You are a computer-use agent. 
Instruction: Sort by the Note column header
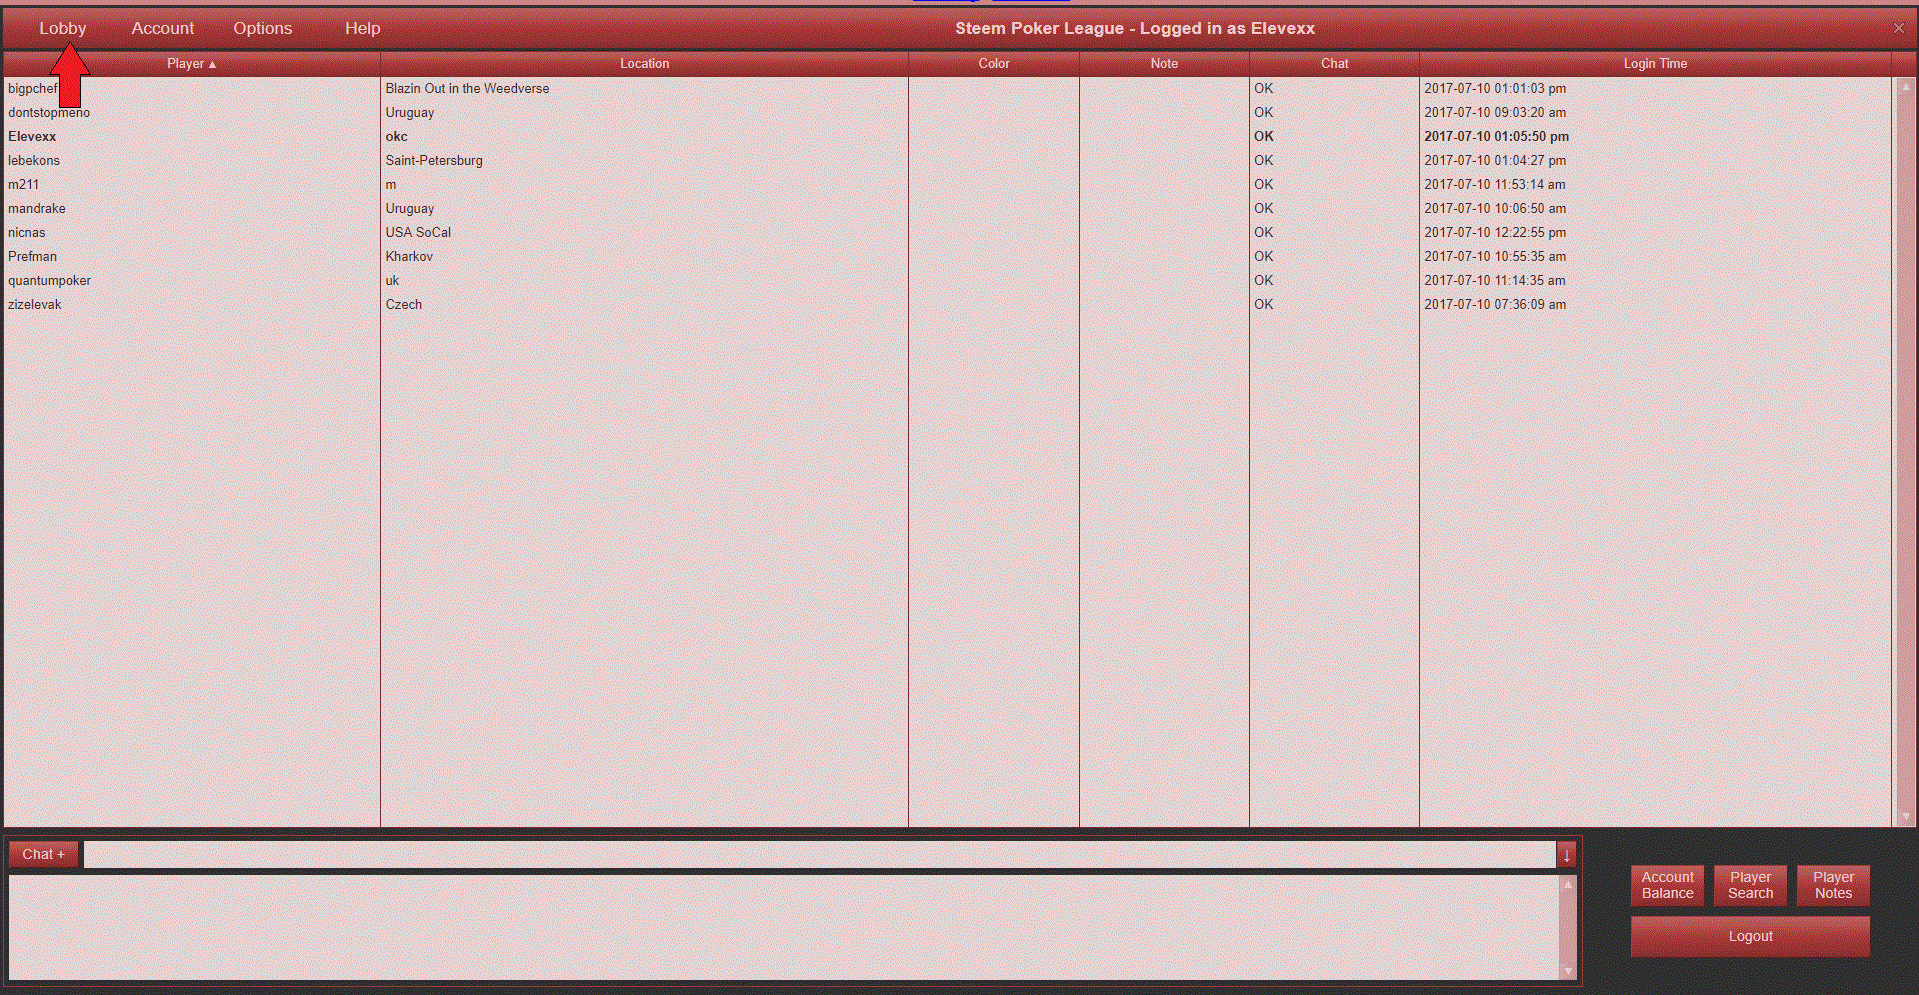tap(1164, 63)
